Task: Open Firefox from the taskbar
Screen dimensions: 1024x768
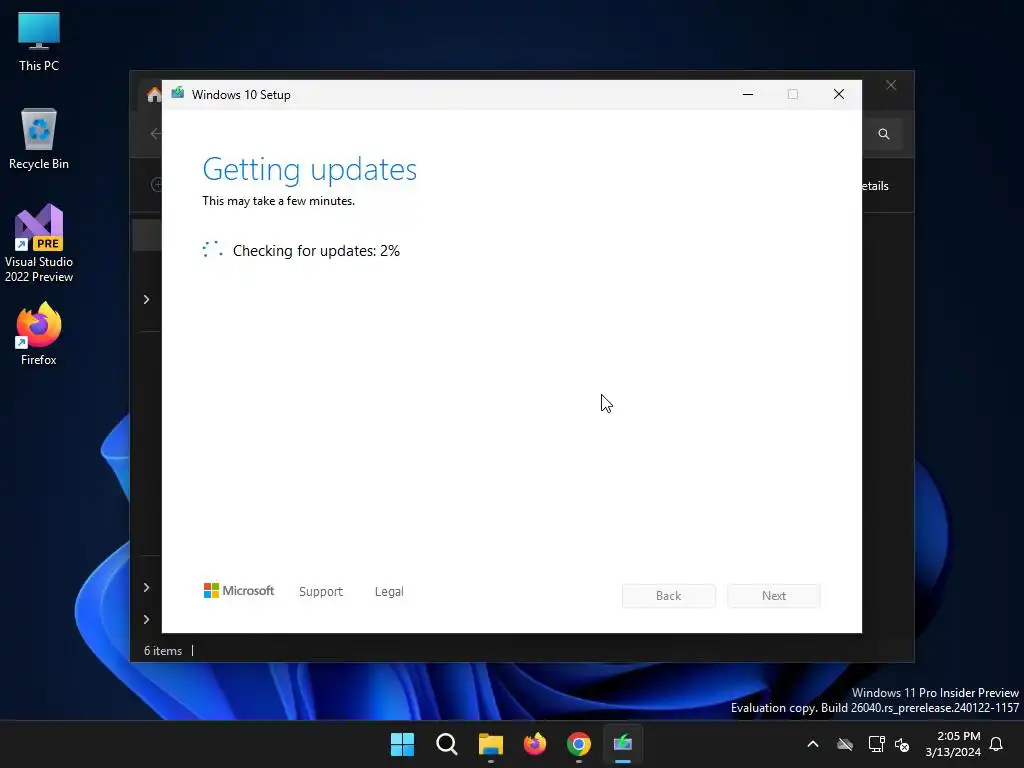Action: [535, 744]
